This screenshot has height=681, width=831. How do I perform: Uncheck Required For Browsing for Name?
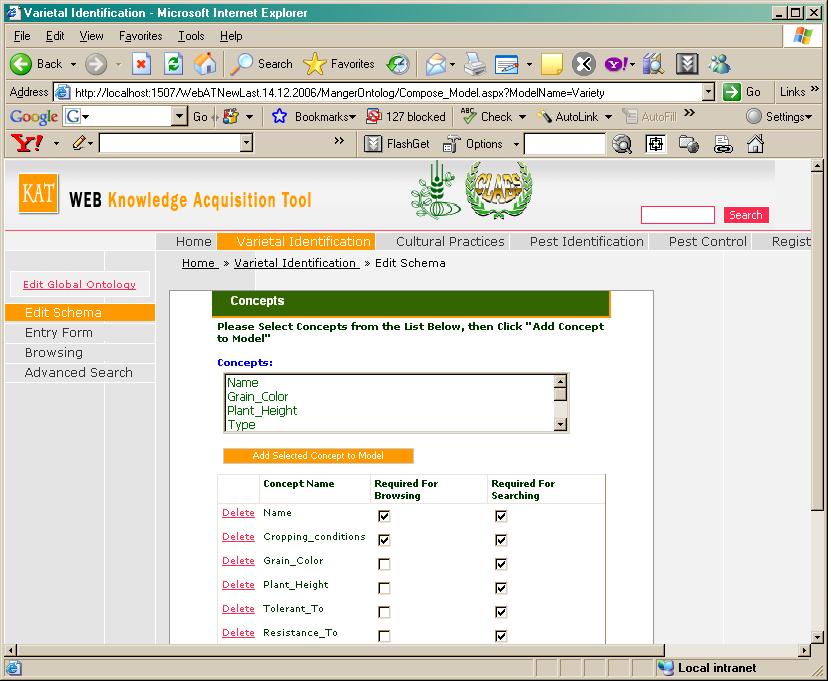pos(384,516)
